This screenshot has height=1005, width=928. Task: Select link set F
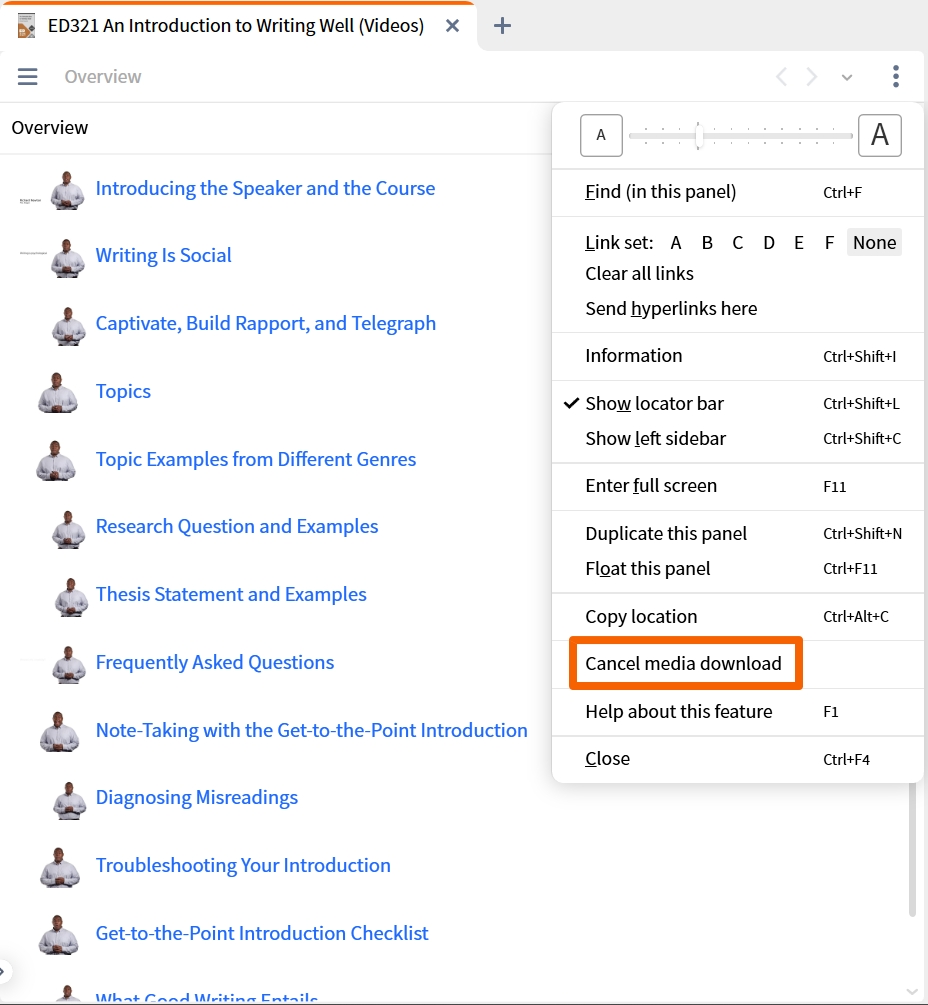tap(829, 243)
